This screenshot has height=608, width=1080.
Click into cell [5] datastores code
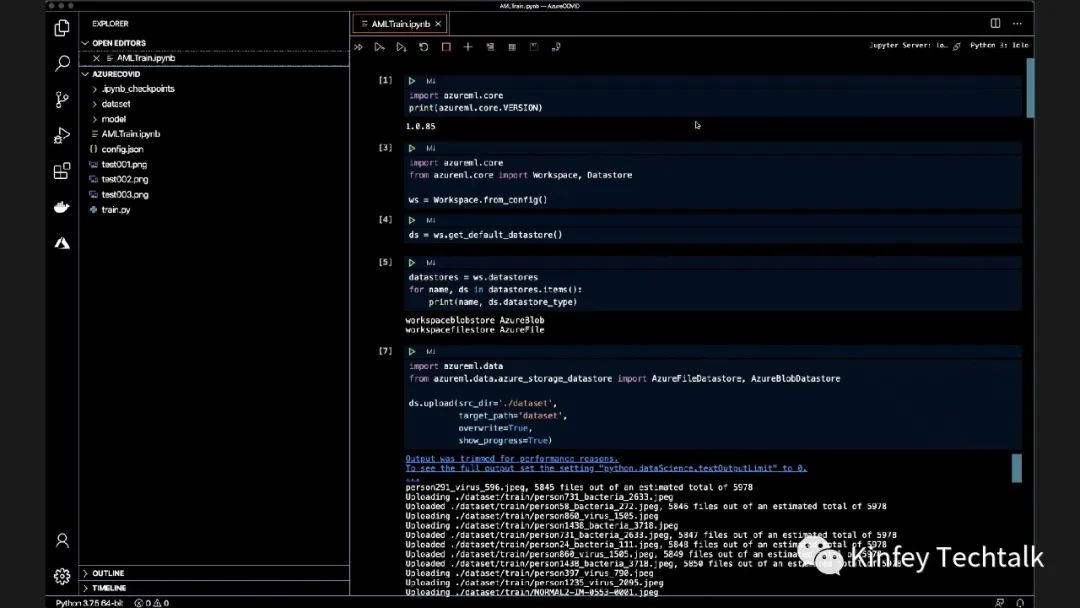(712, 289)
